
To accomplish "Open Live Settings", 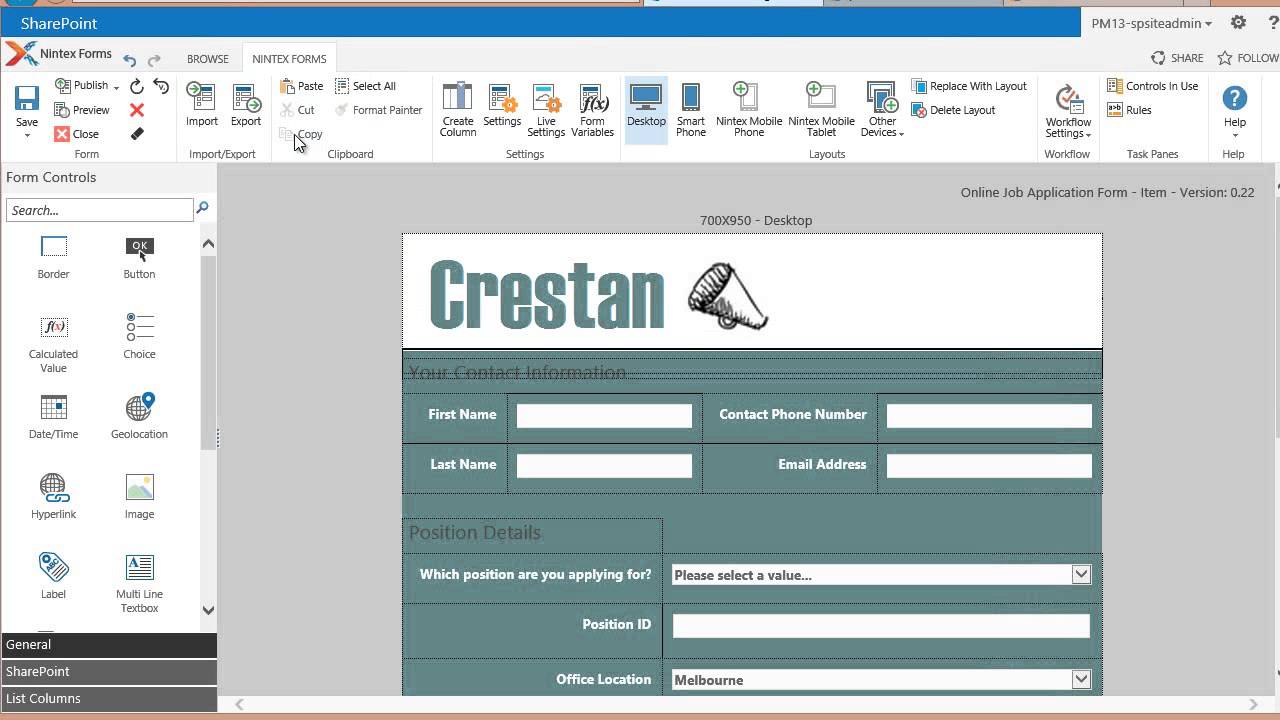I will coord(546,110).
